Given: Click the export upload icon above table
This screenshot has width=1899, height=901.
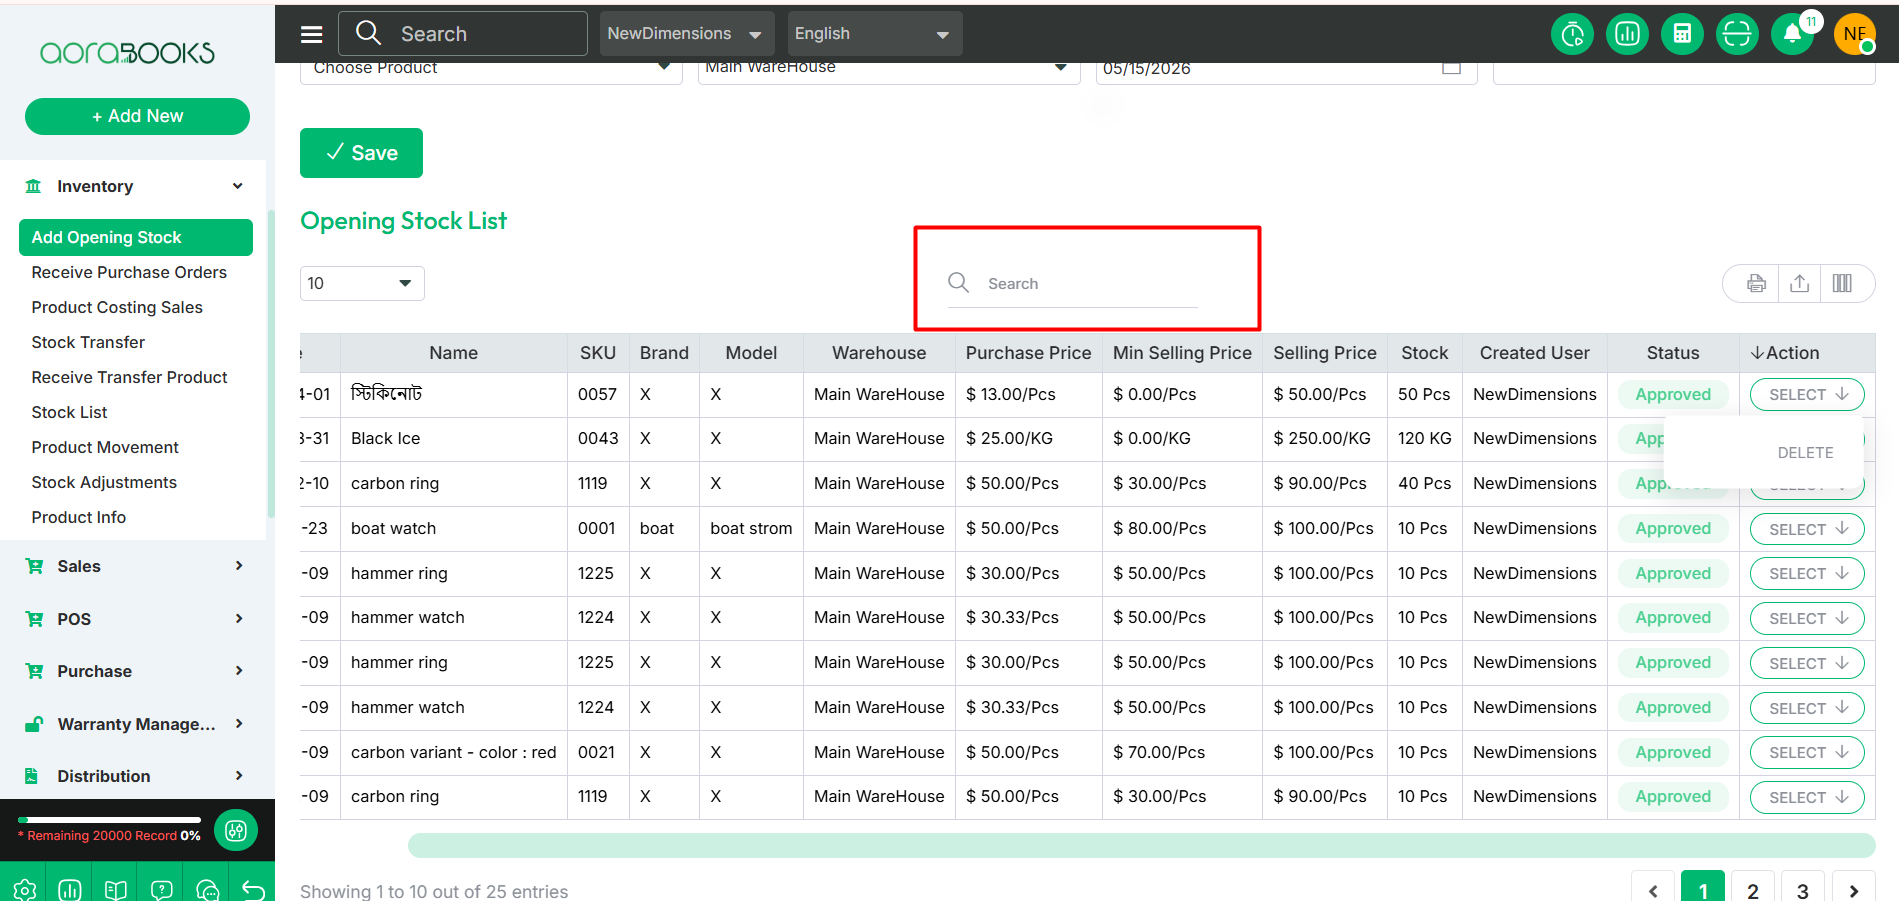Looking at the screenshot, I should (1799, 284).
